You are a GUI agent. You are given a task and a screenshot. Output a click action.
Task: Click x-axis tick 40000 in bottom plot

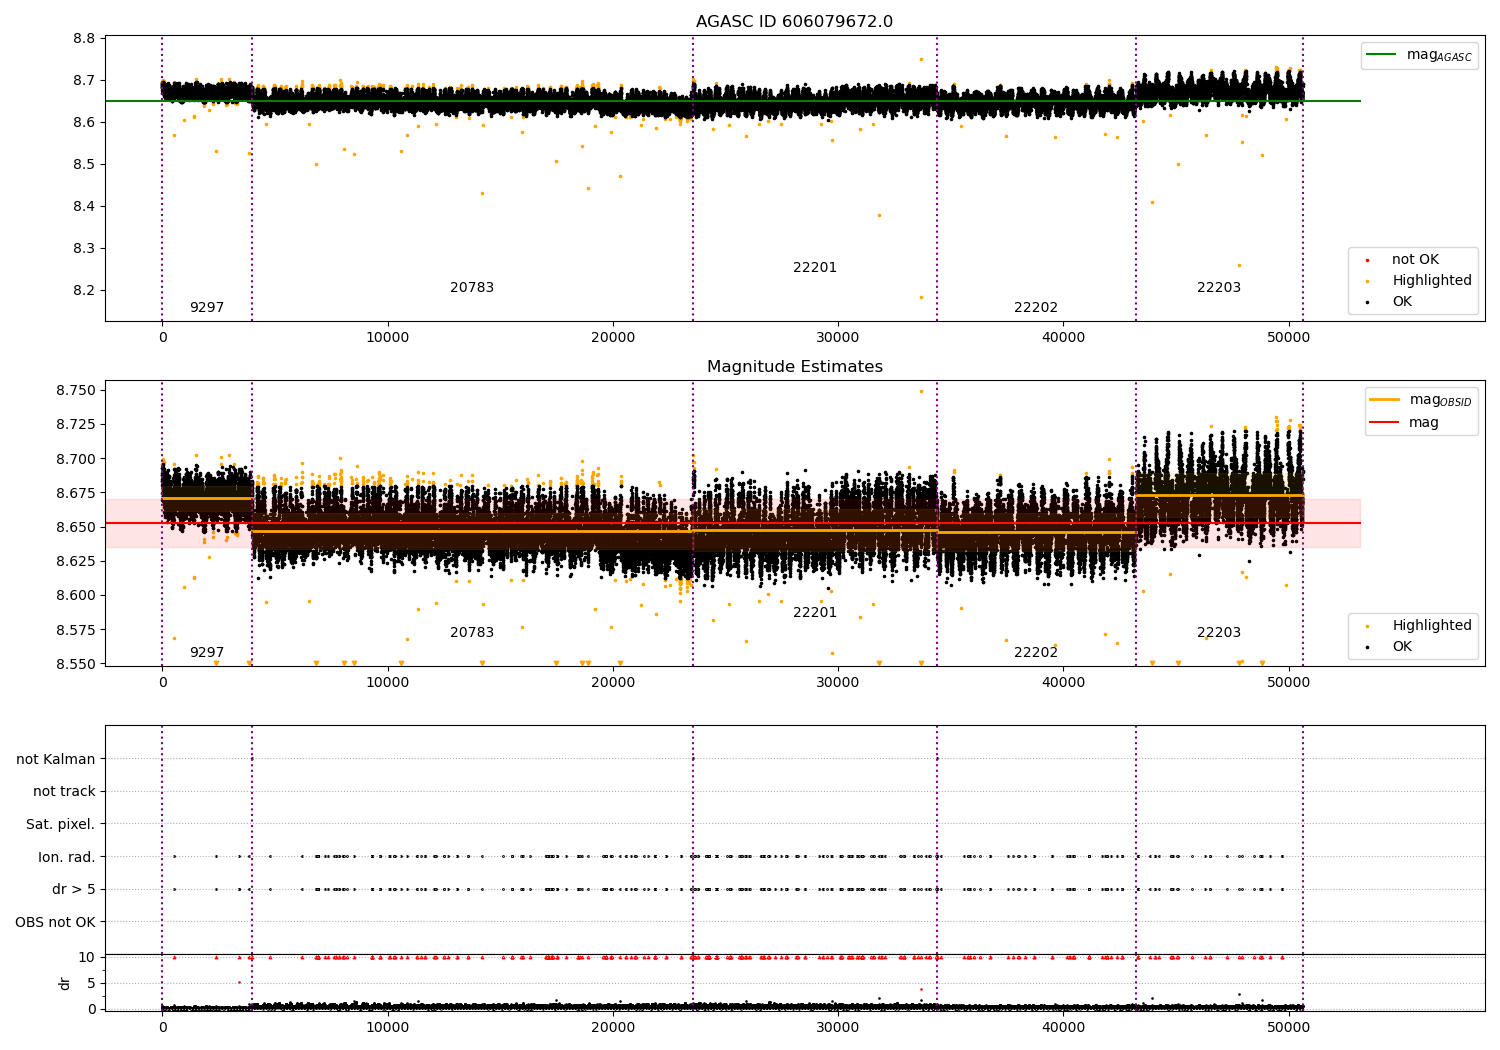click(x=1063, y=1028)
